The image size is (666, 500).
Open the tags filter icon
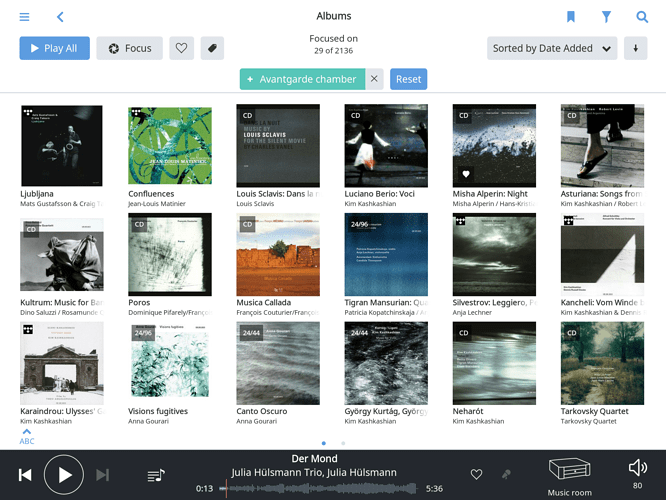[212, 48]
